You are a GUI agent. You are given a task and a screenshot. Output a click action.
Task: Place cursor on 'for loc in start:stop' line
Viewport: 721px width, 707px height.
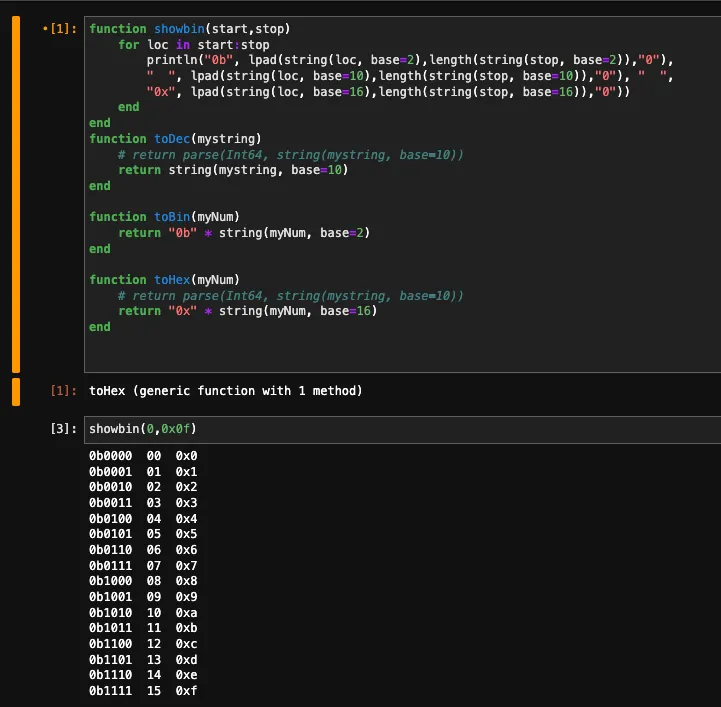coord(194,45)
